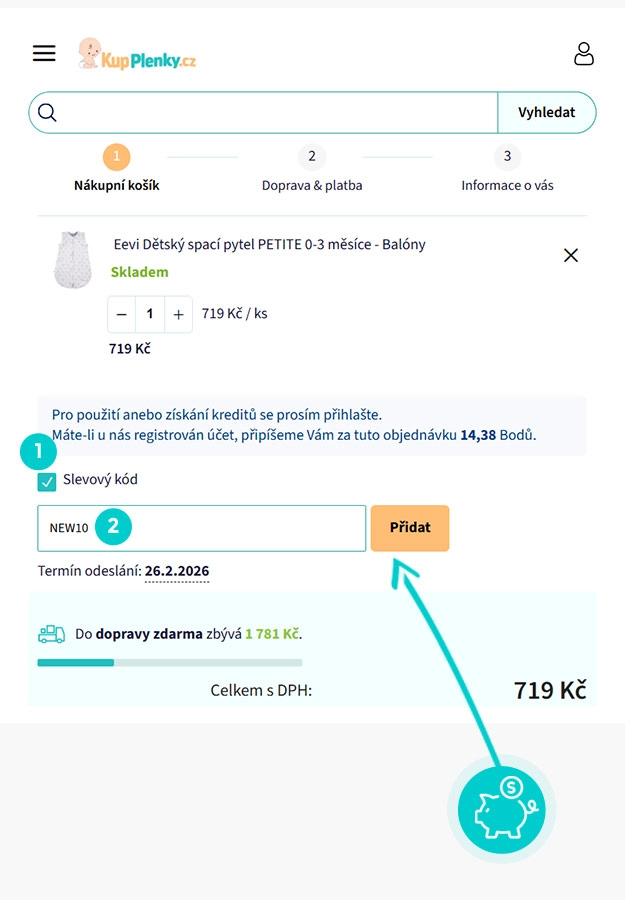The image size is (625, 900).
Task: Click the přihlašte login link
Action: pyautogui.click(x=355, y=413)
